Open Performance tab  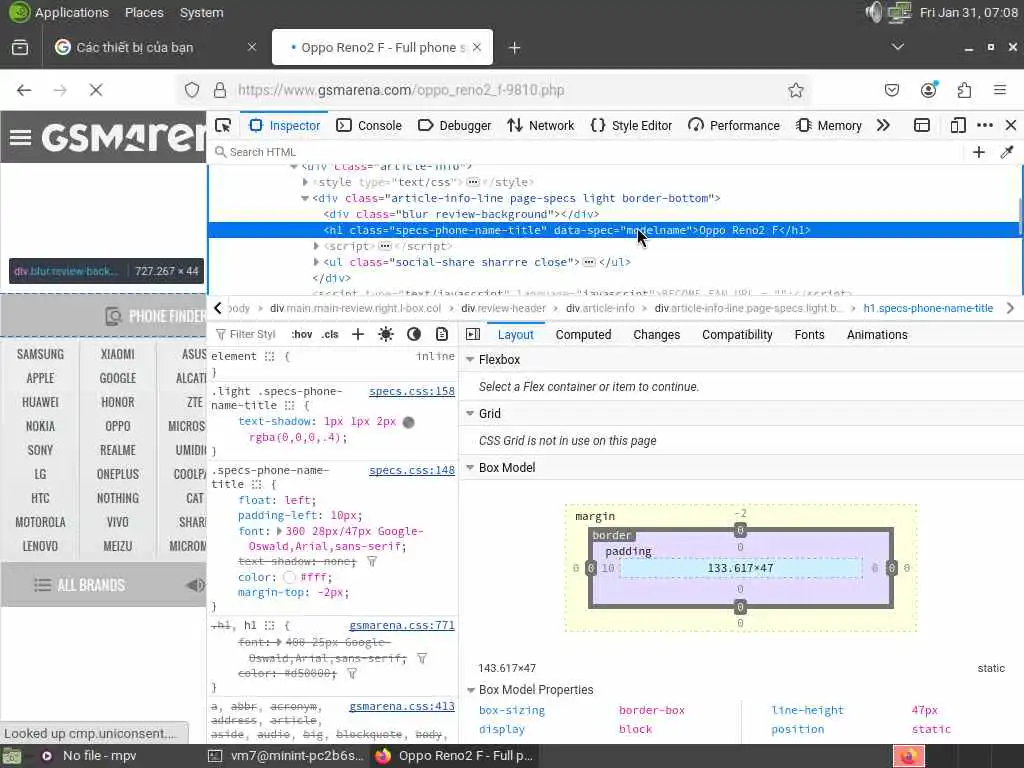[734, 125]
